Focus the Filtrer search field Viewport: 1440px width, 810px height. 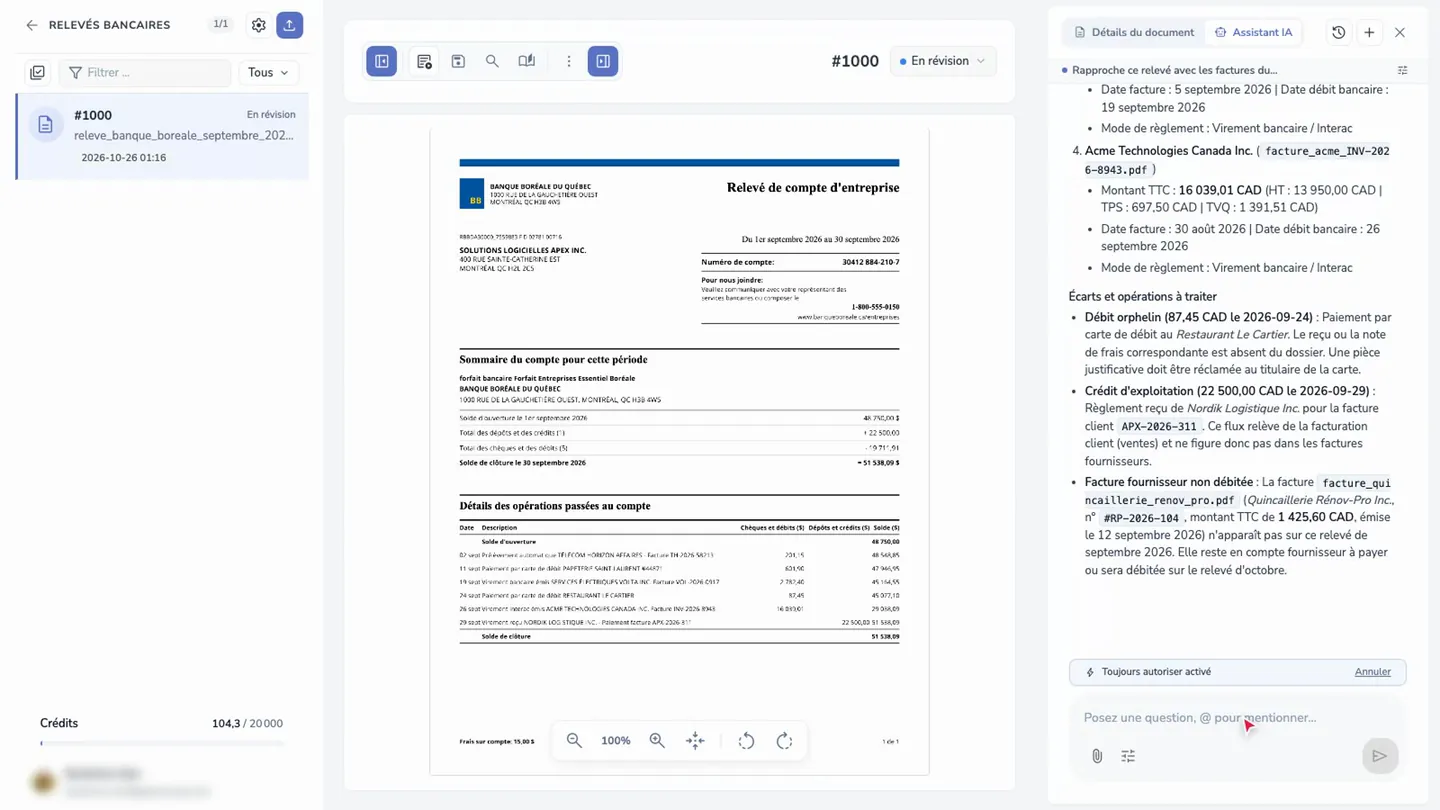tap(145, 73)
